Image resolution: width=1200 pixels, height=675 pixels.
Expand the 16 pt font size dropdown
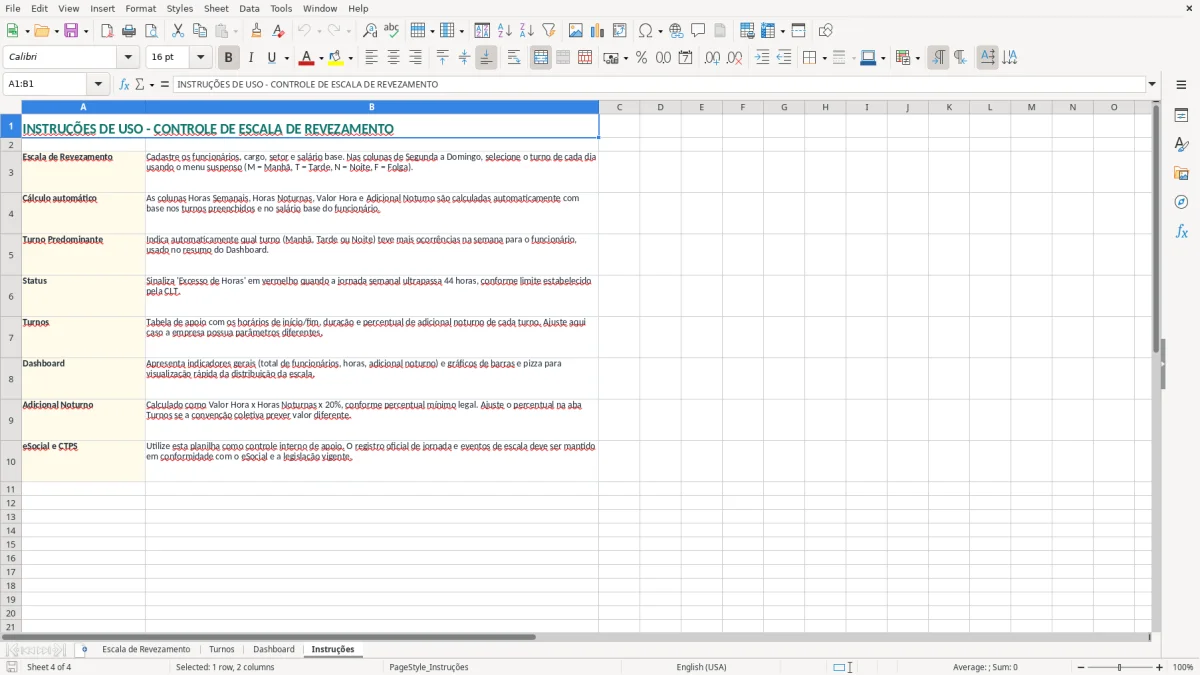pyautogui.click(x=200, y=58)
